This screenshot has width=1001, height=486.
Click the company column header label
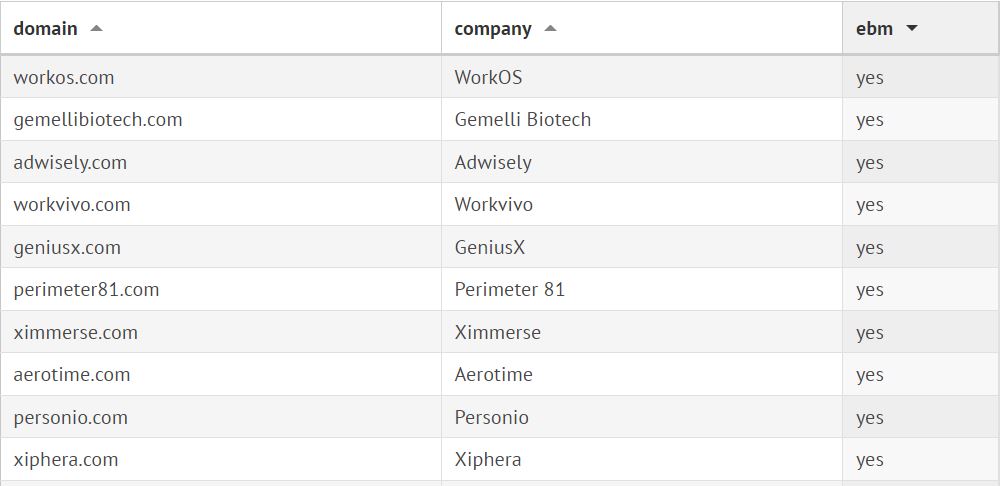[x=493, y=29]
